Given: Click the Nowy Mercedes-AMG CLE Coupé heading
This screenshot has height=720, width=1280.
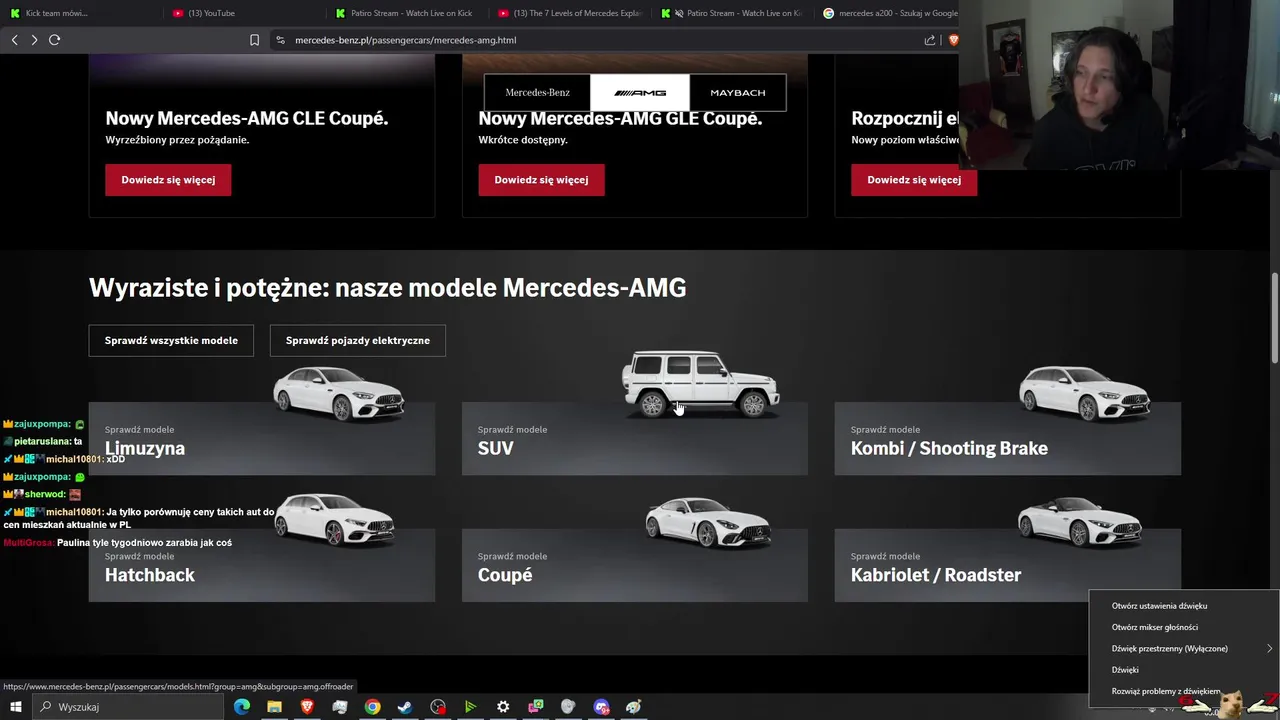Looking at the screenshot, I should [x=247, y=118].
